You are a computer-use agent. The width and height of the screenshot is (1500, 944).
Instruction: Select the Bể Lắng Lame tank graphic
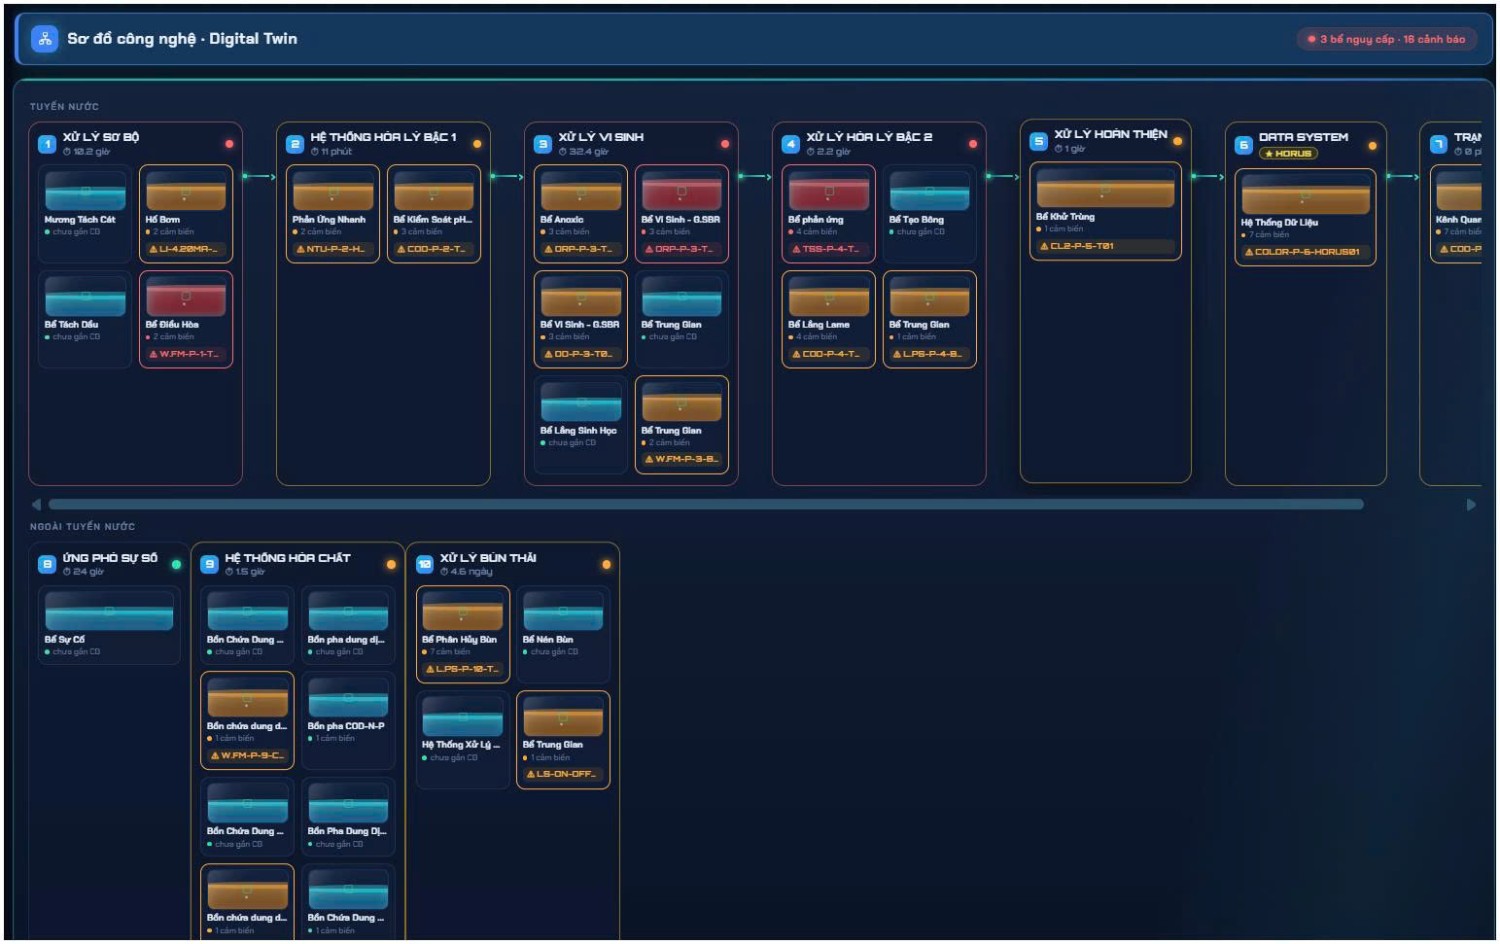829,296
